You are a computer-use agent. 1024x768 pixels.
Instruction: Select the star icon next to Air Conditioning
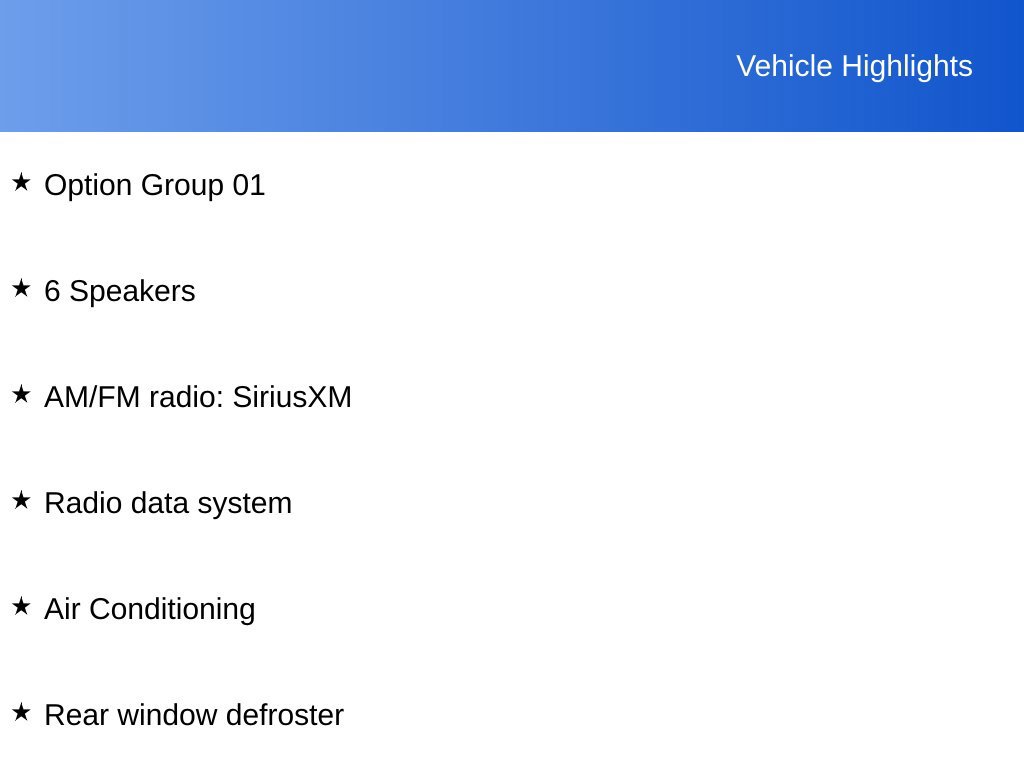pos(21,606)
